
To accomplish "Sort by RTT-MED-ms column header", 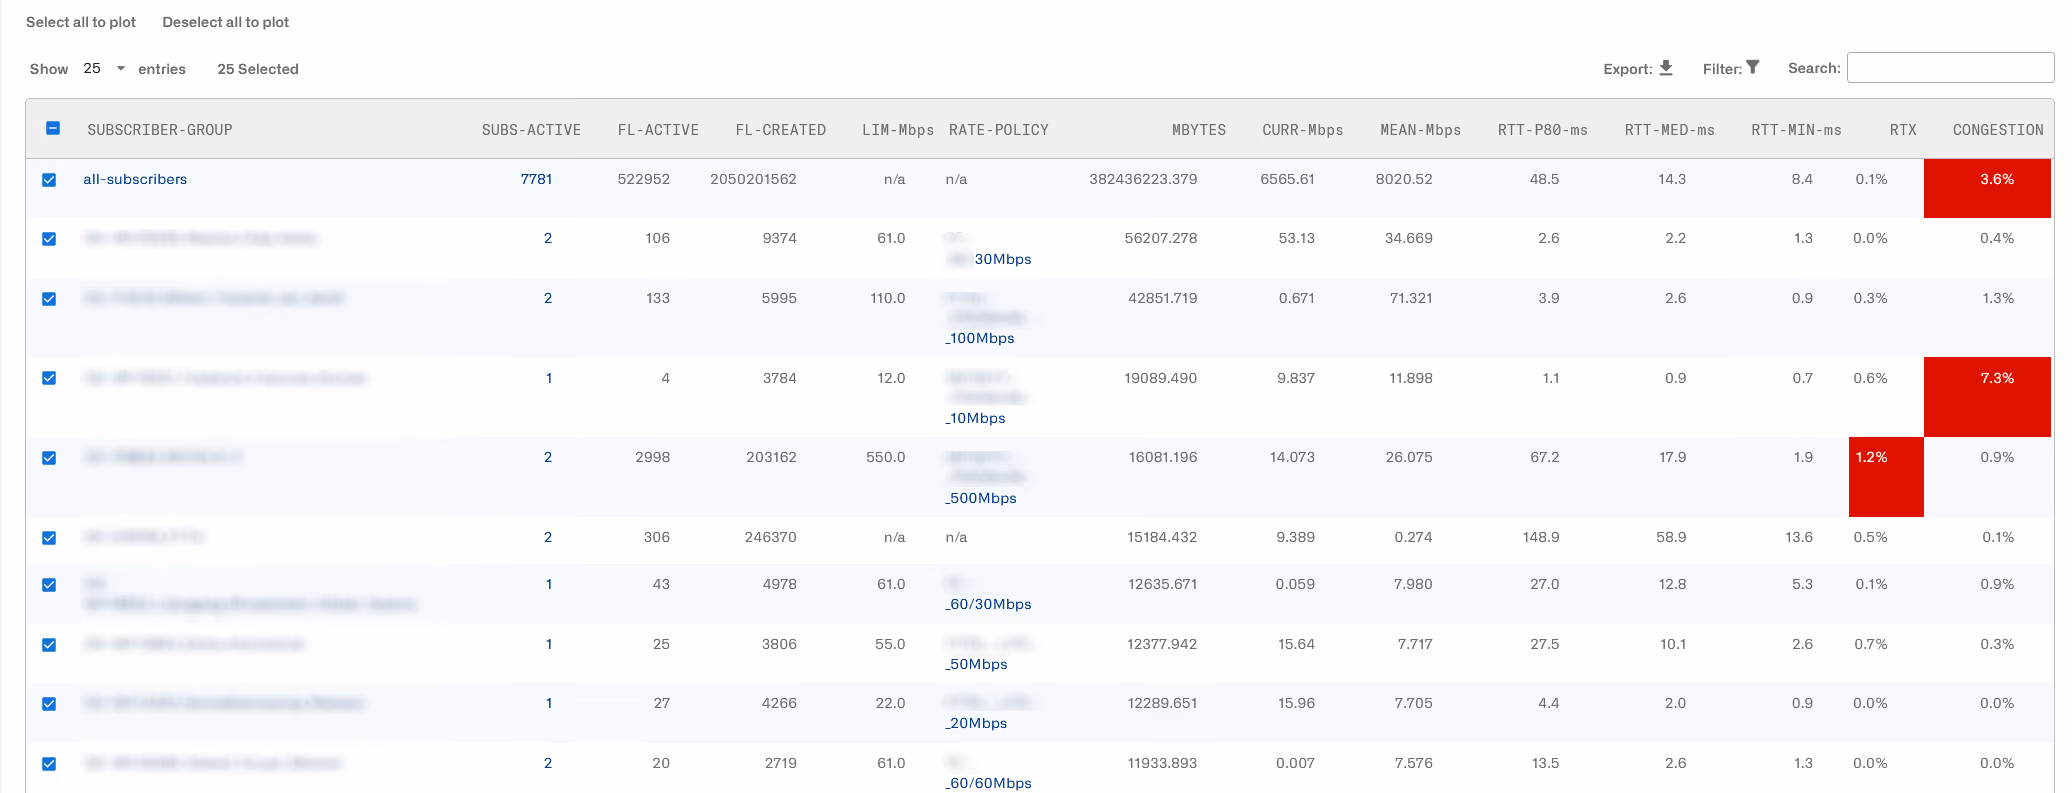I will [x=1670, y=130].
